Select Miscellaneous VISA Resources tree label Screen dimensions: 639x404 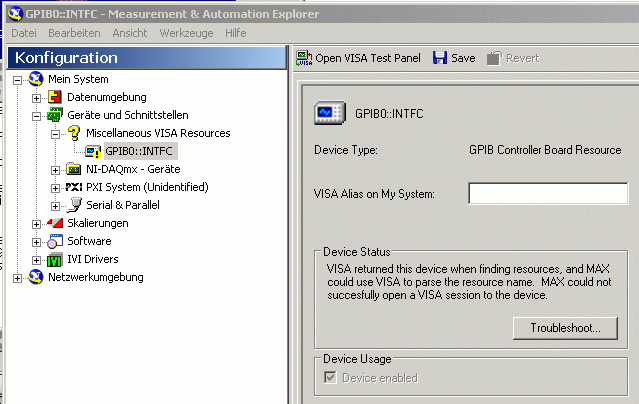(x=158, y=133)
